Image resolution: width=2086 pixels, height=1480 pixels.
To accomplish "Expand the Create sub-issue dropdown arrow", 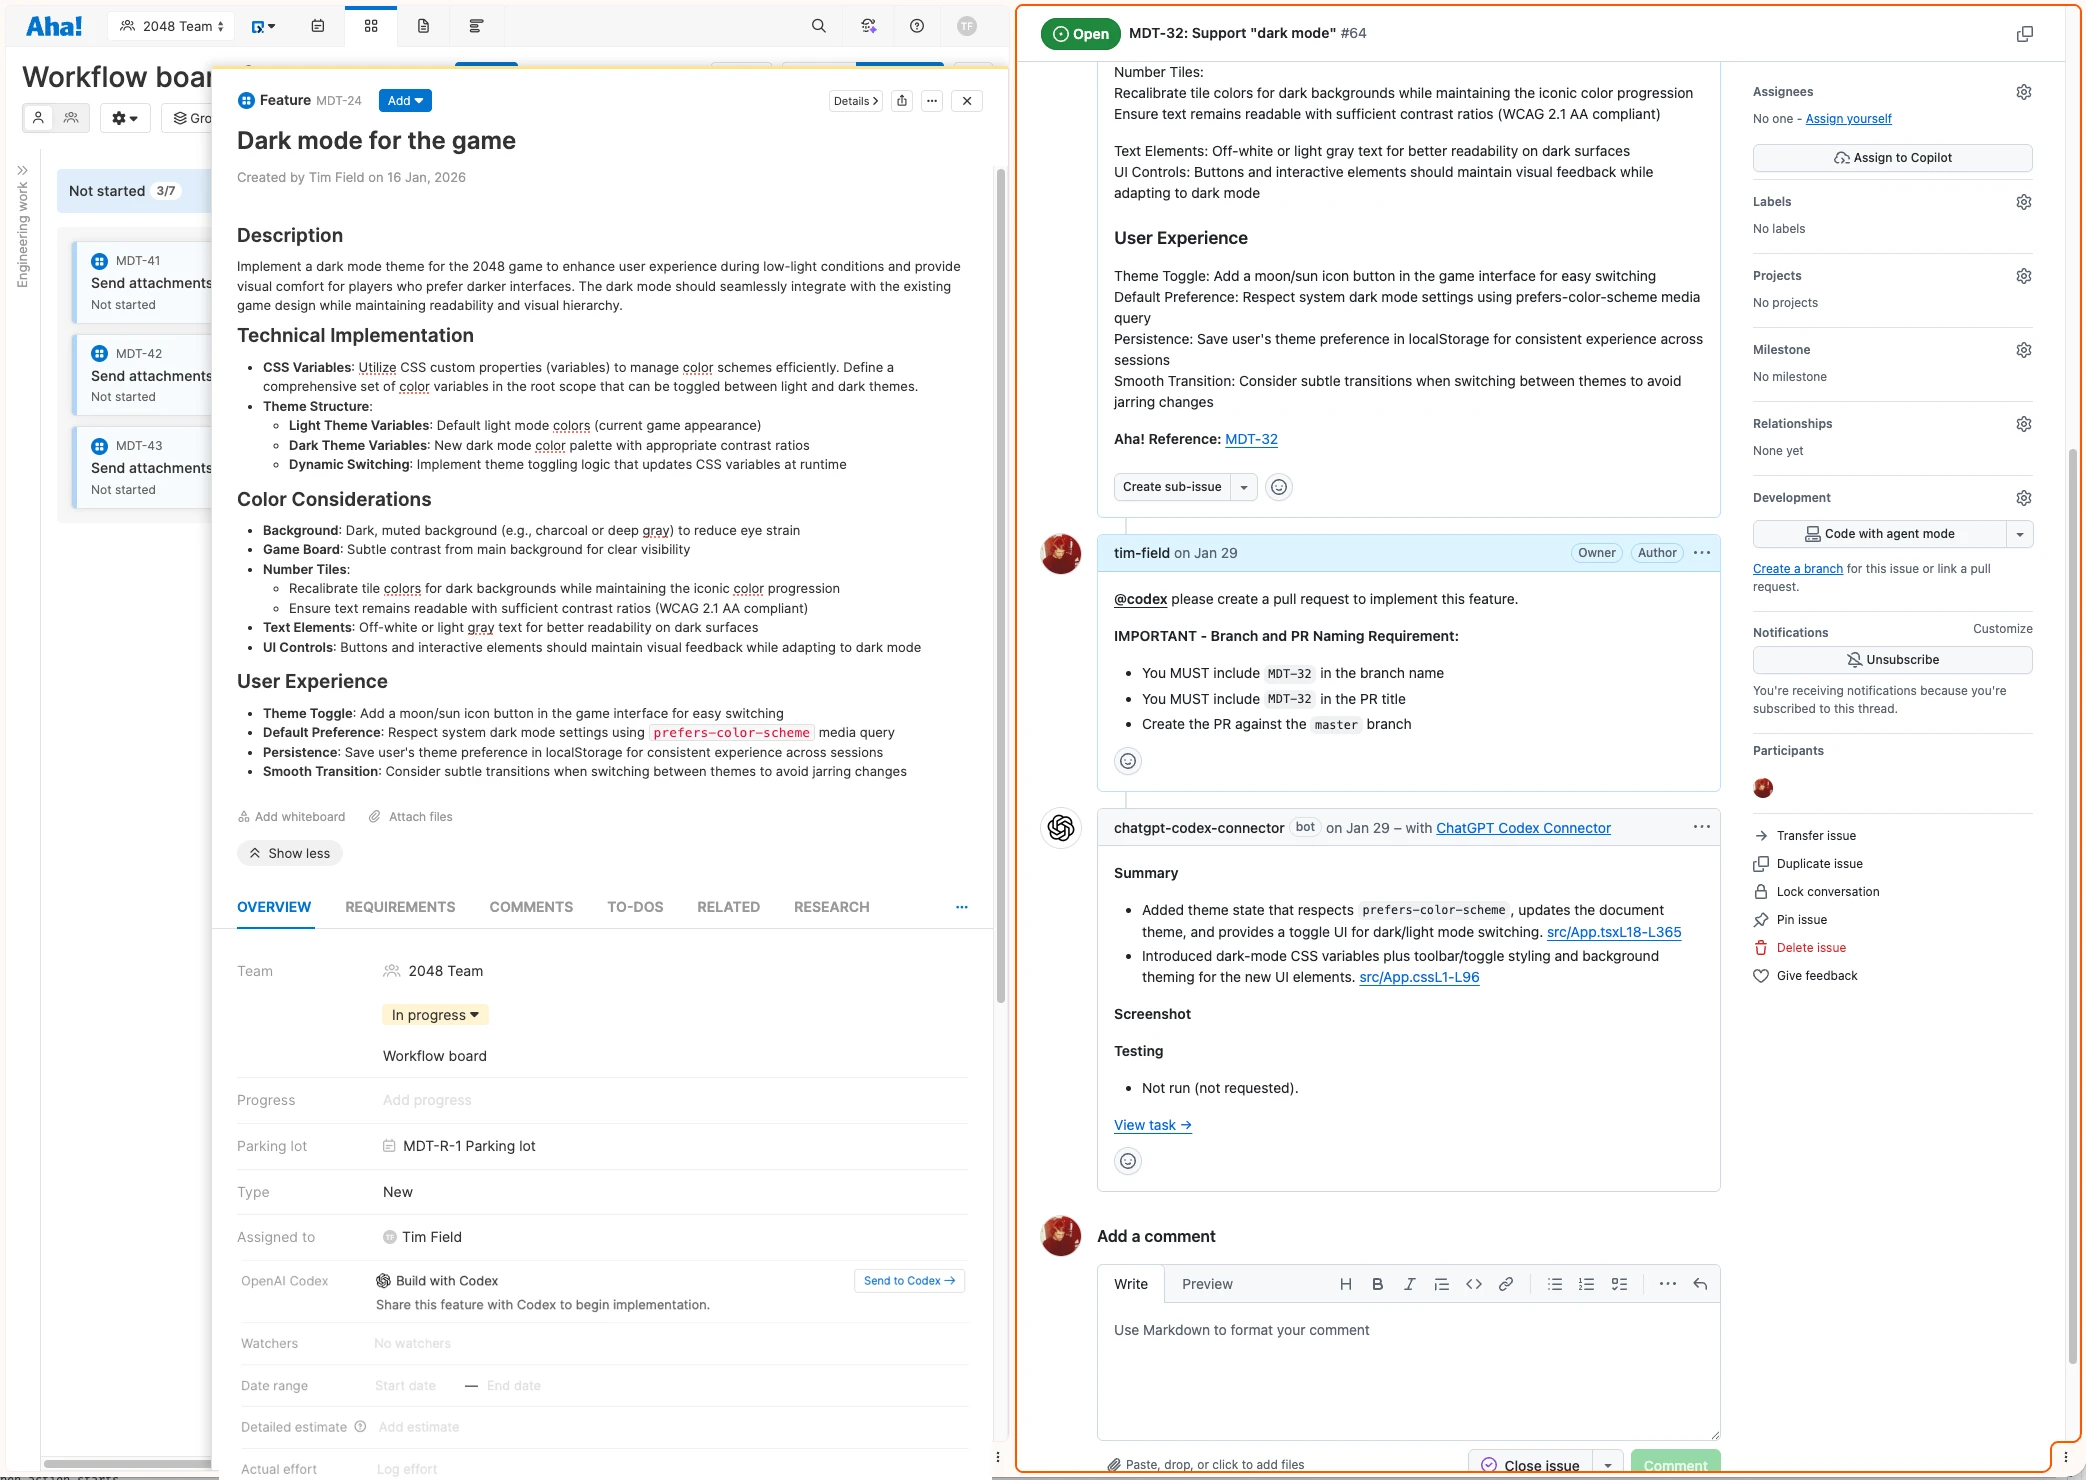I will [x=1244, y=487].
